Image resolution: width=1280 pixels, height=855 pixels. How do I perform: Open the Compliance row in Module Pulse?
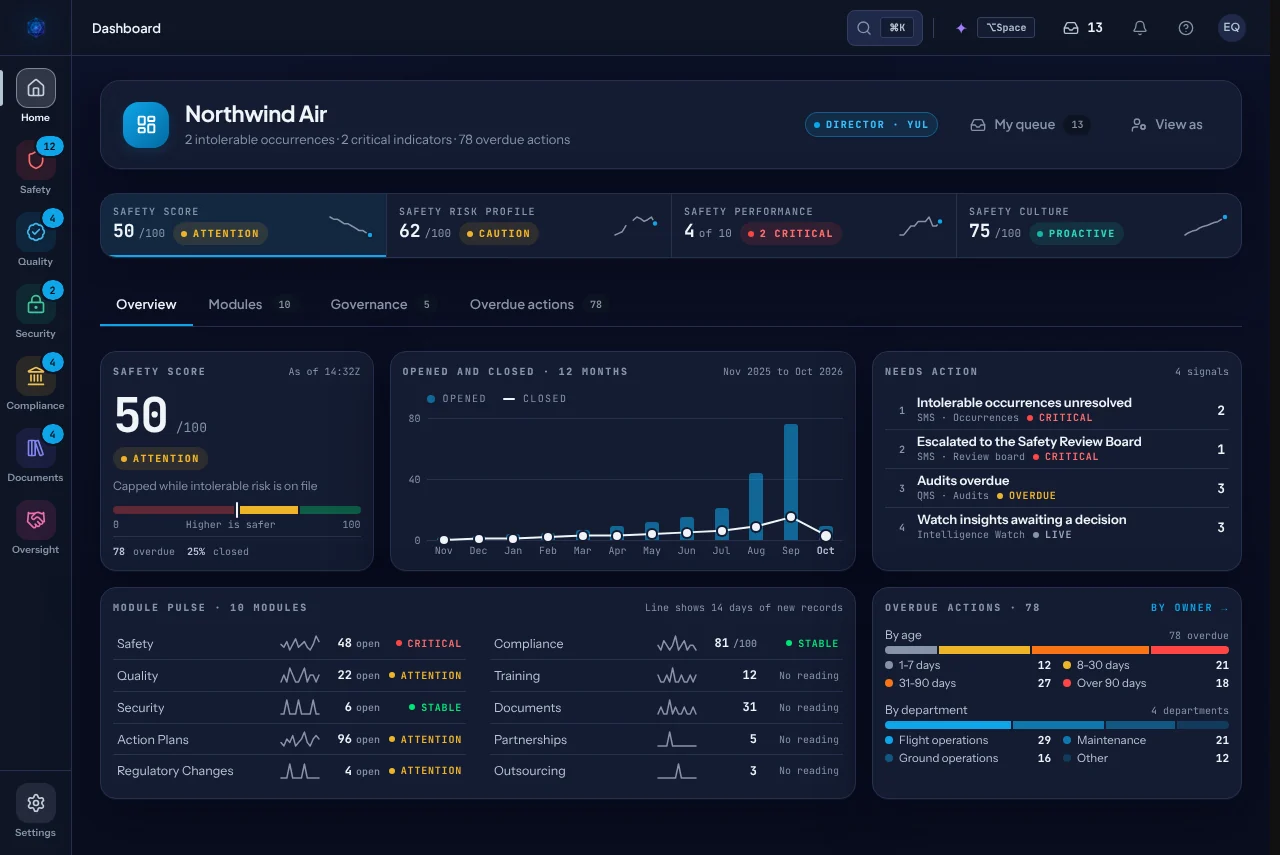tap(666, 644)
